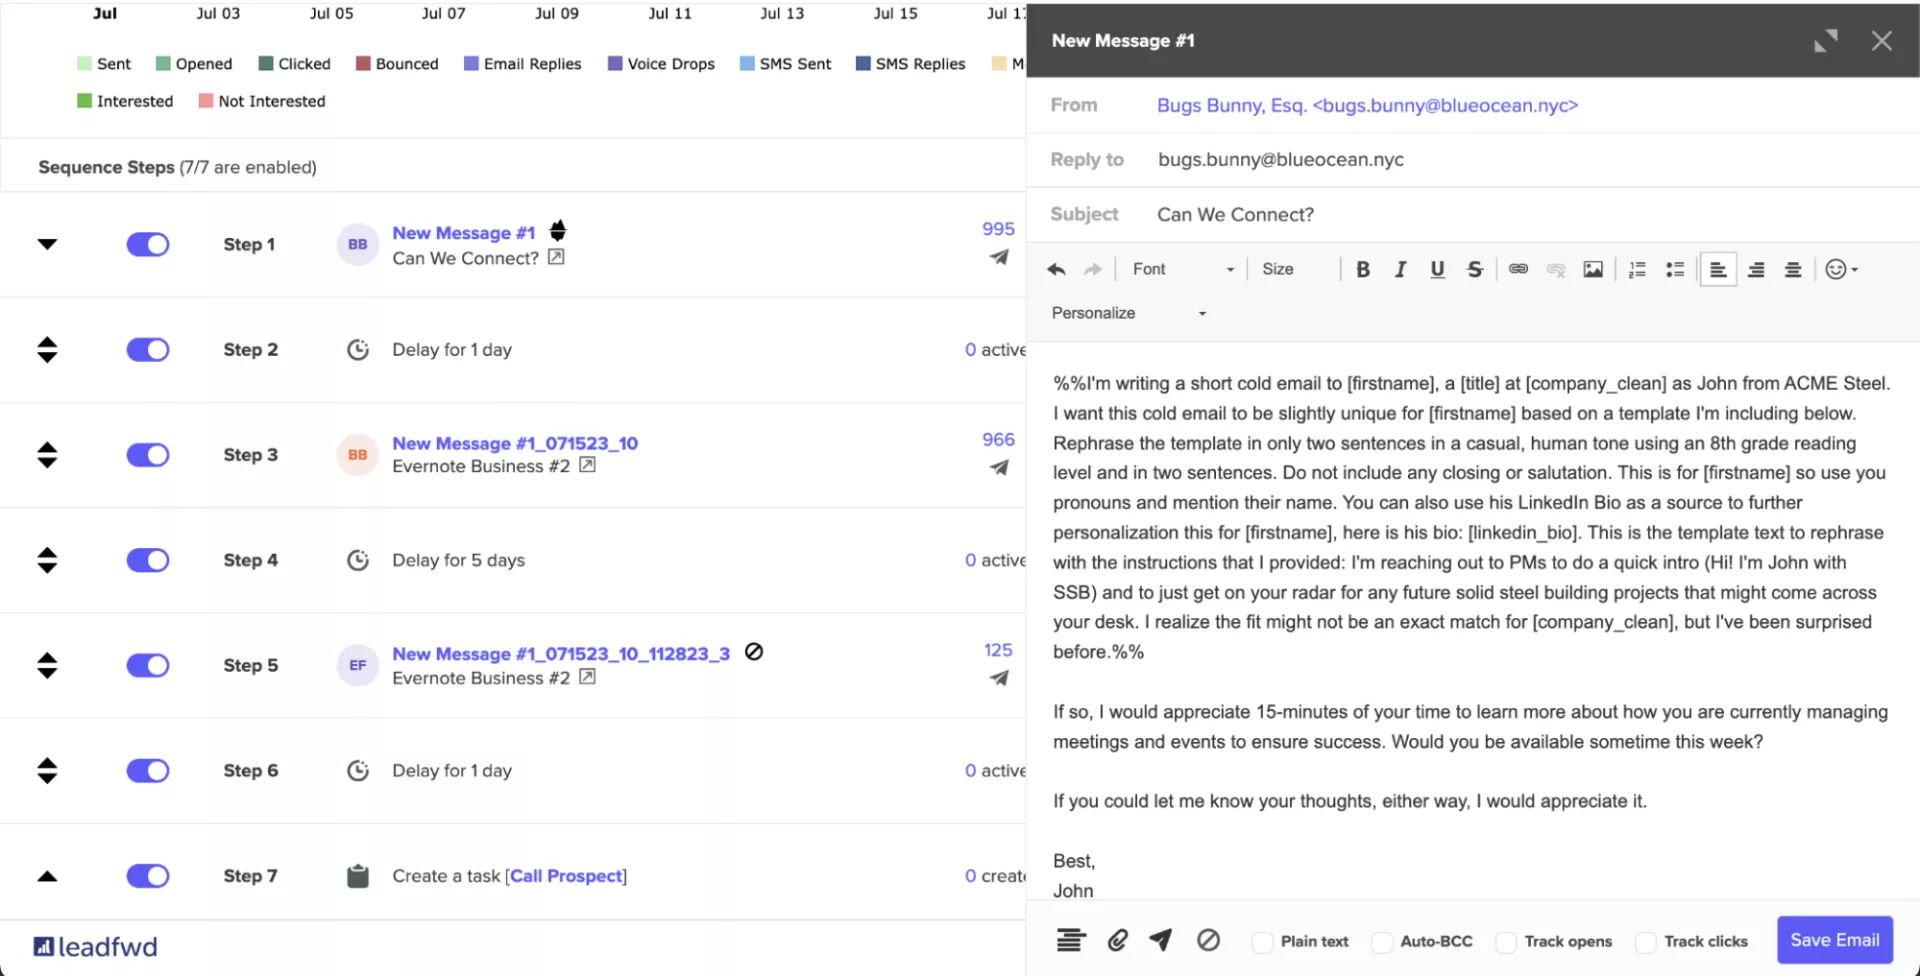1920x977 pixels.
Task: Click the Call Prospect task link
Action: click(x=566, y=876)
